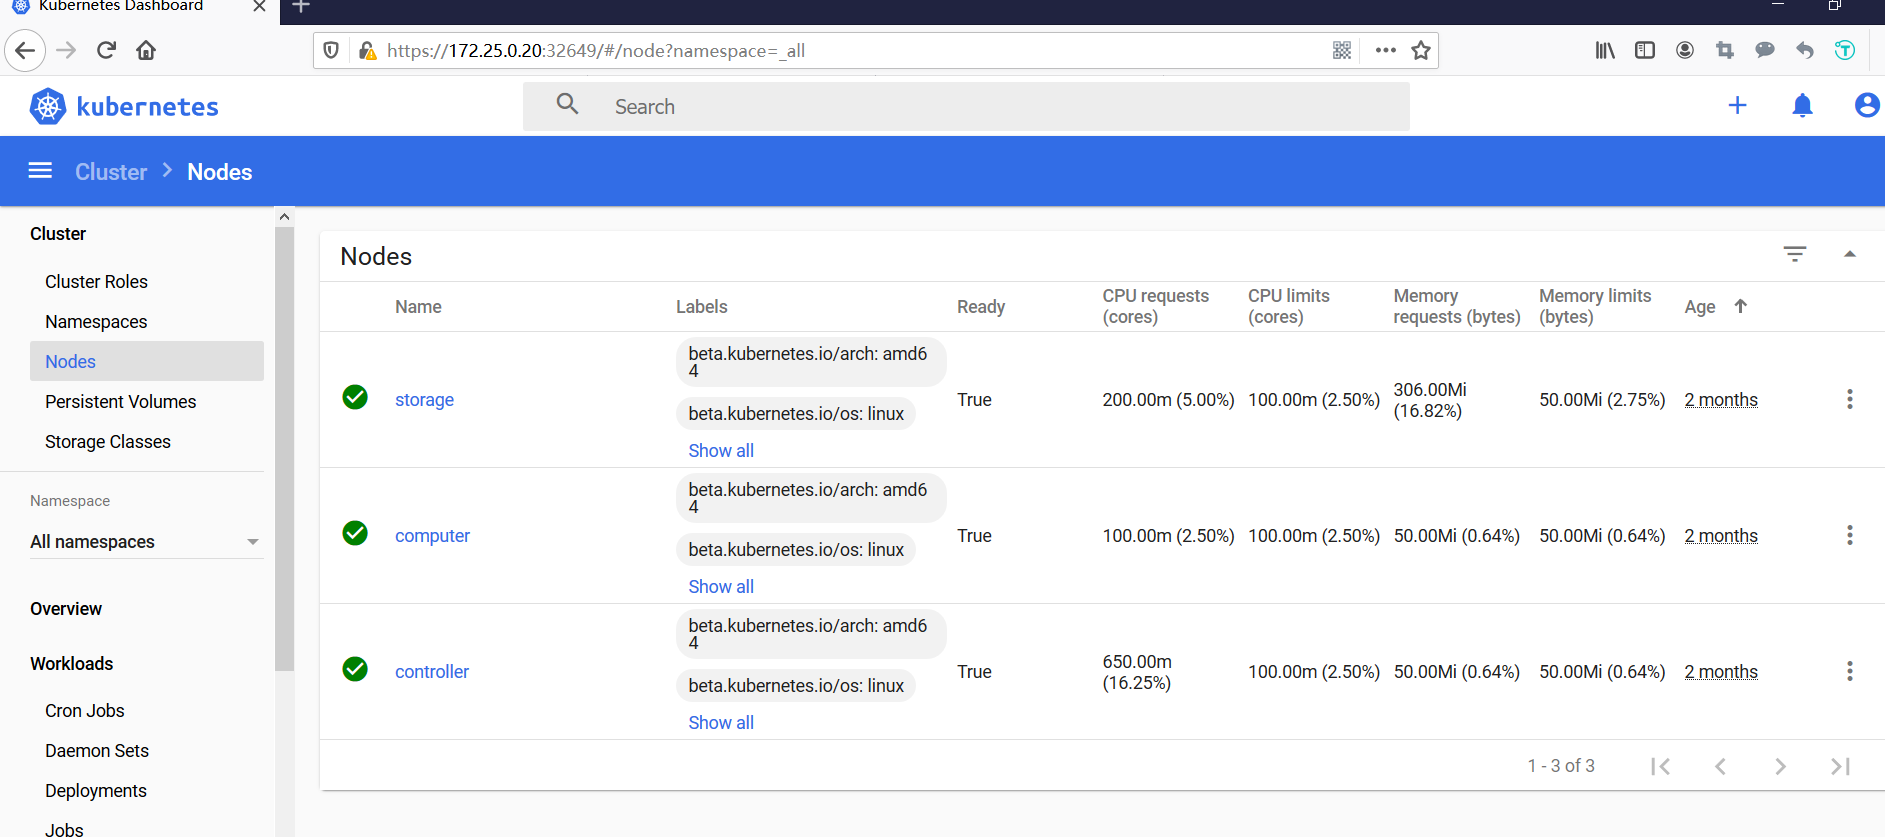Open a new browser tab with plus
The height and width of the screenshot is (837, 1885).
tap(301, 7)
